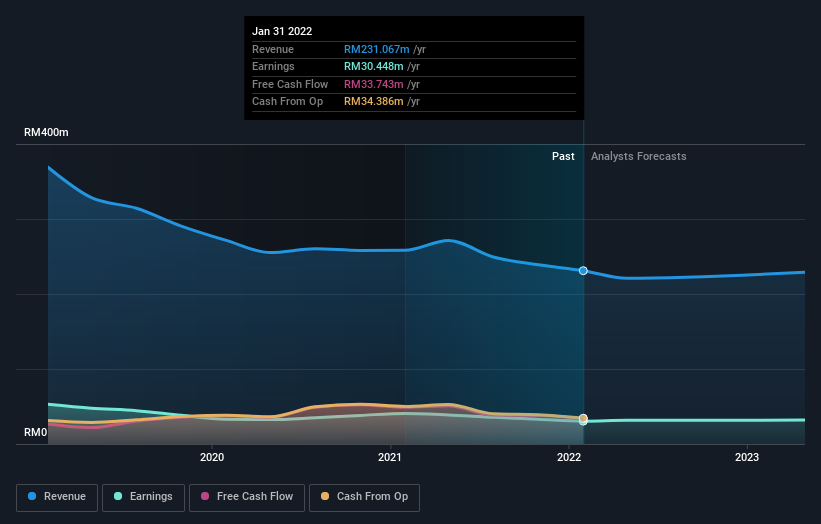
Task: Click the RM0 y-axis label
Action: pos(36,432)
